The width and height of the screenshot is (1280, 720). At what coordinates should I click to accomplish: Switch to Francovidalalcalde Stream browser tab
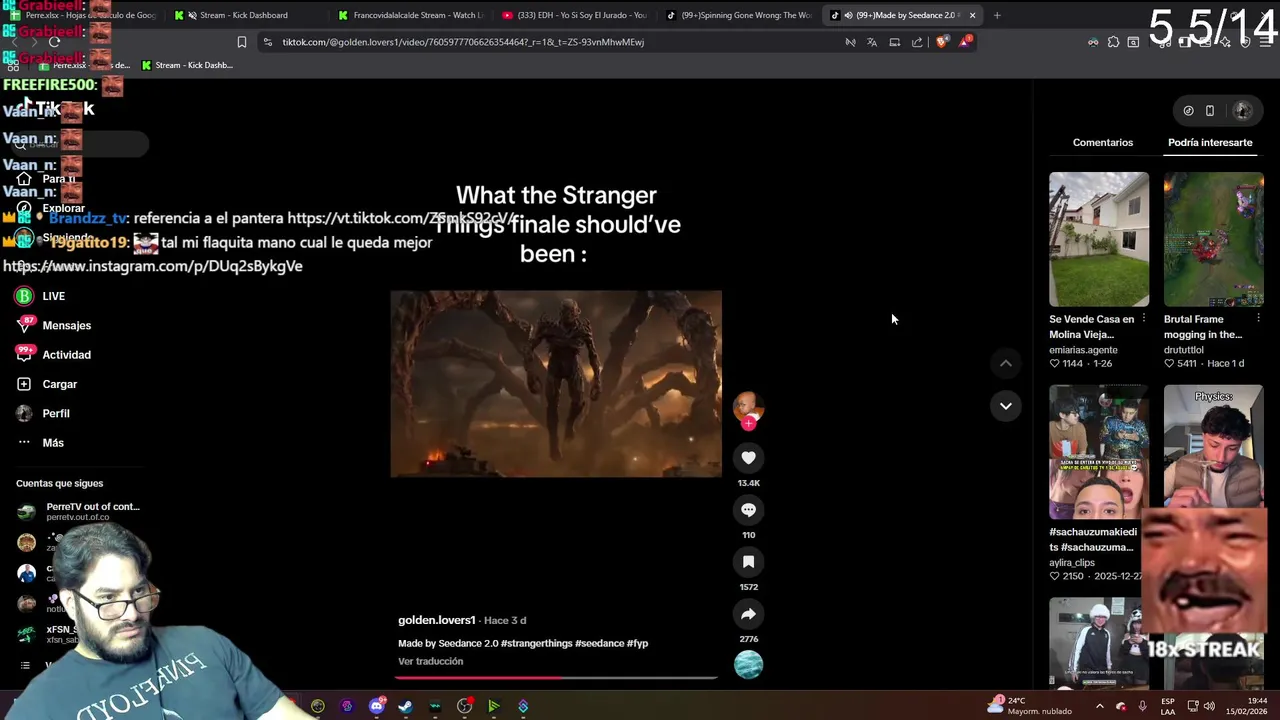point(410,15)
